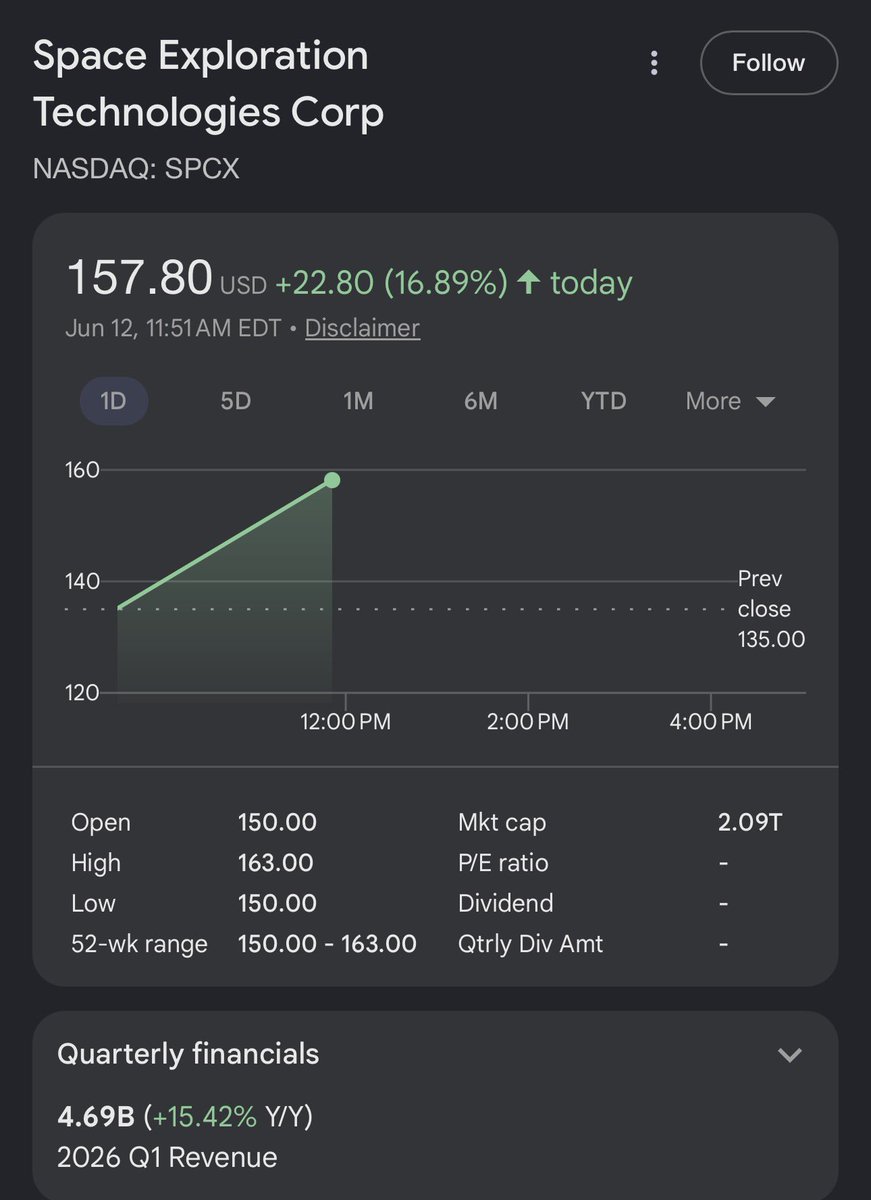This screenshot has height=1200, width=871.
Task: Click the NASDAQ: SPCX ticker text
Action: point(136,168)
